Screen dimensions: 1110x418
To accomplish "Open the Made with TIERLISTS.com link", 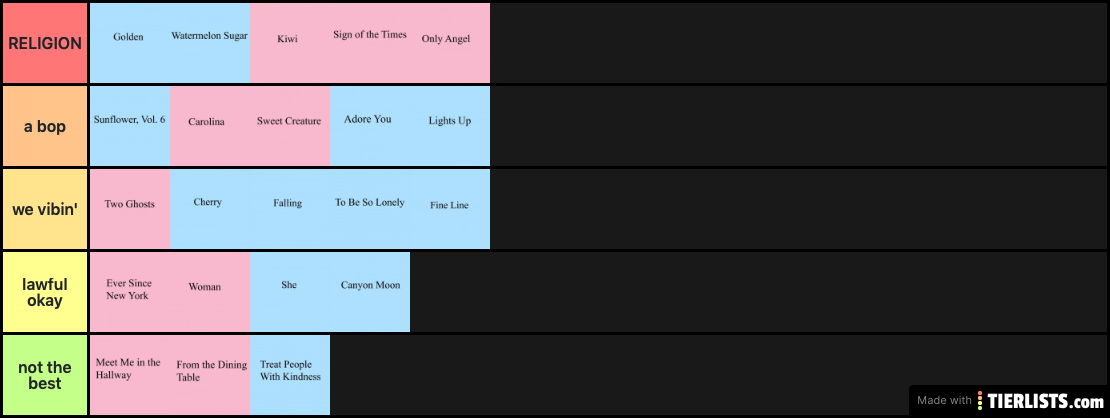I will point(1012,401).
